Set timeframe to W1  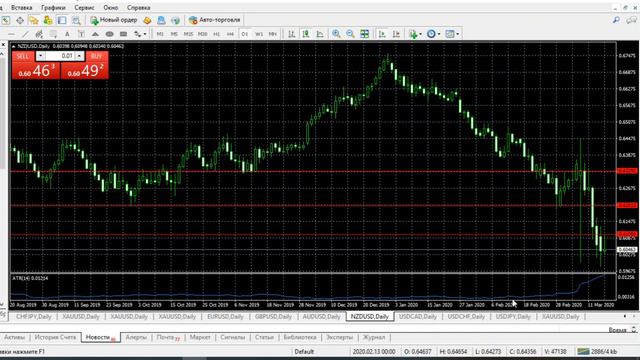click(x=259, y=34)
